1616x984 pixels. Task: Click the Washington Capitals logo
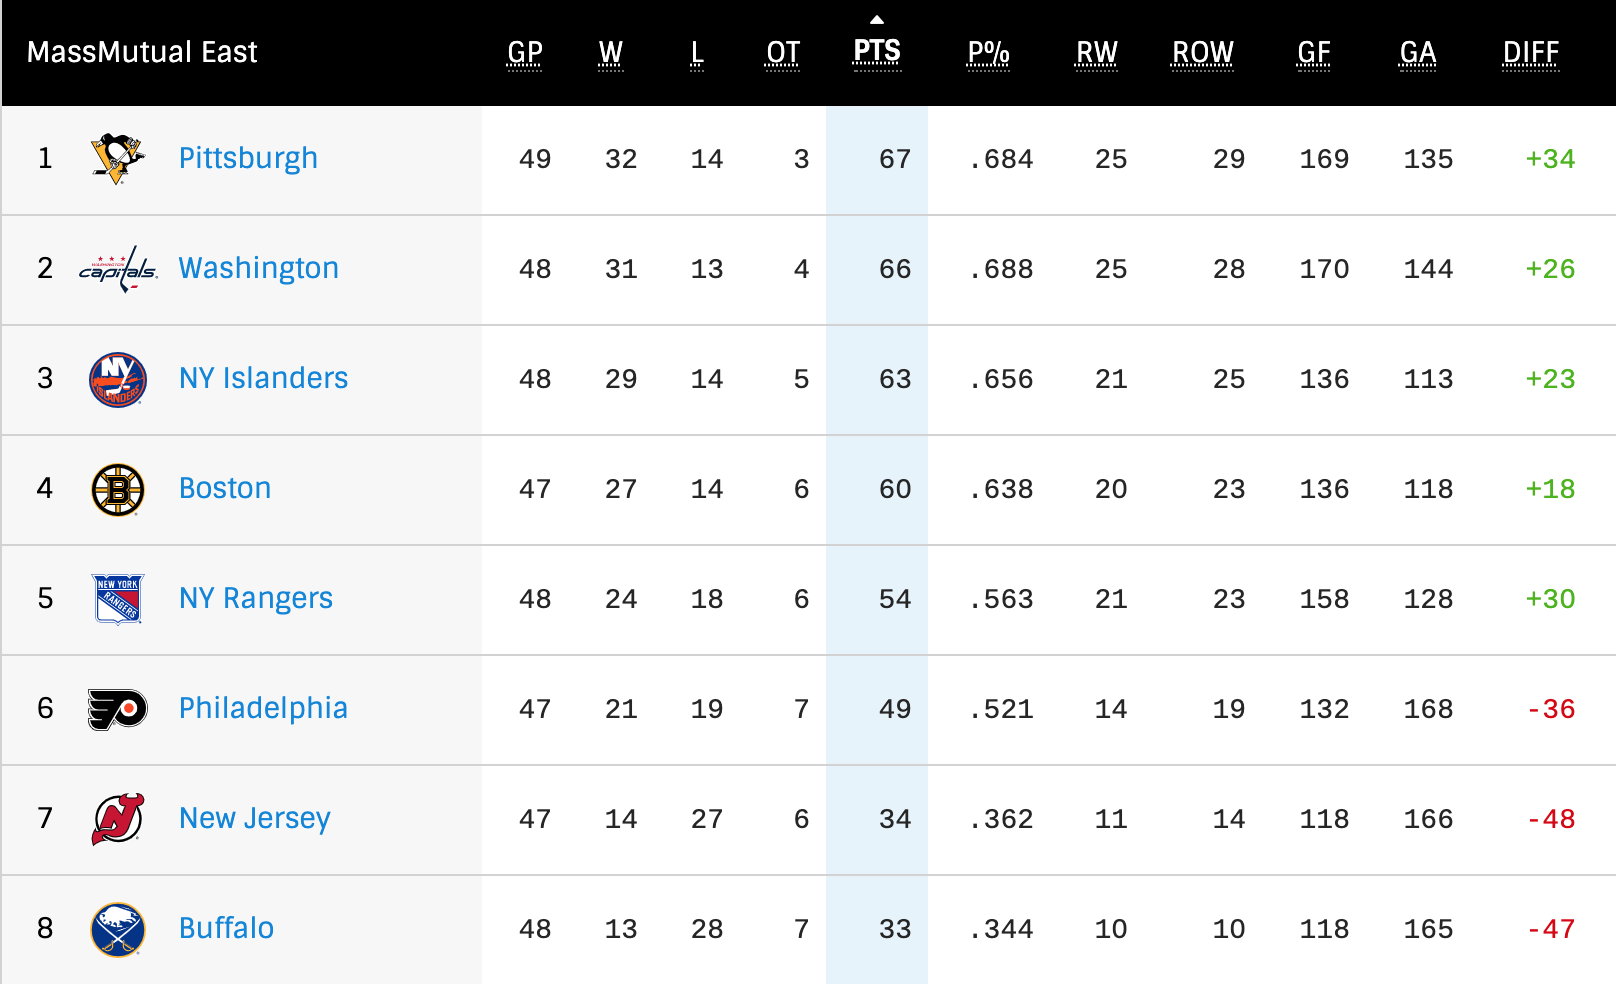coord(118,269)
